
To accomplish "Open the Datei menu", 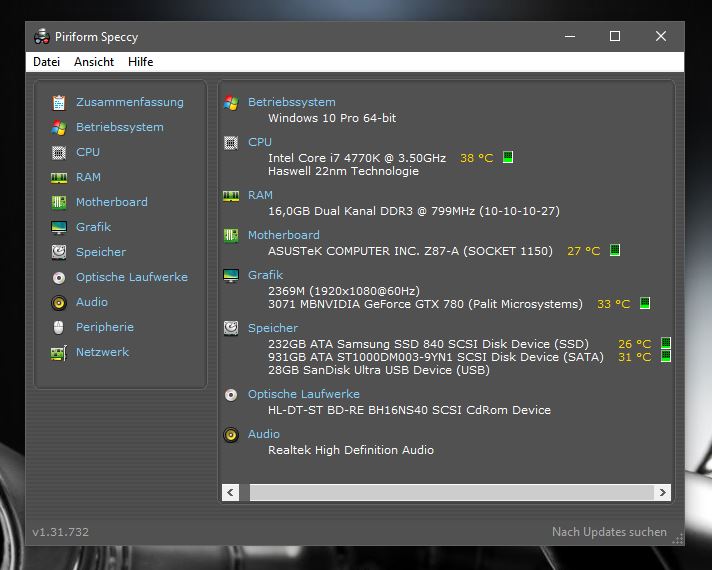I will pyautogui.click(x=46, y=62).
